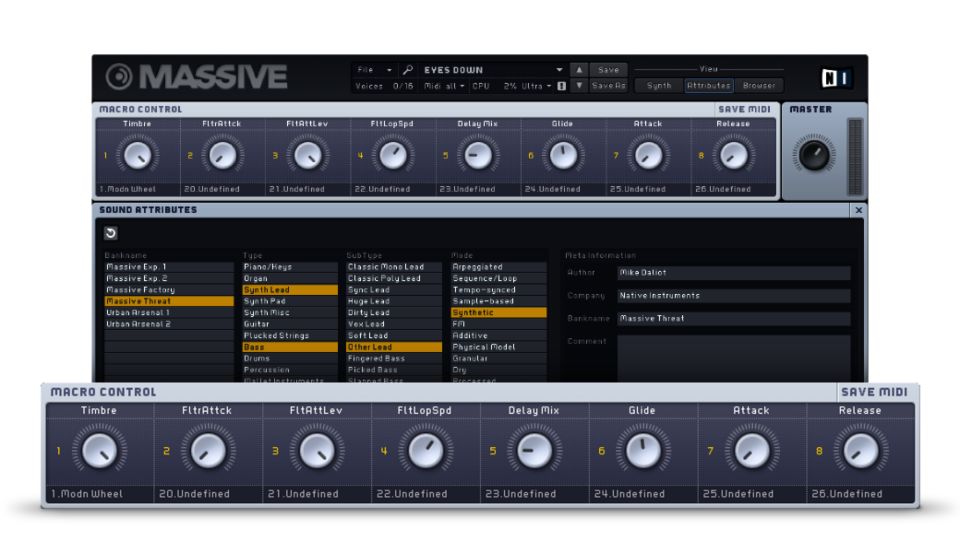Click the Save button

(608, 70)
